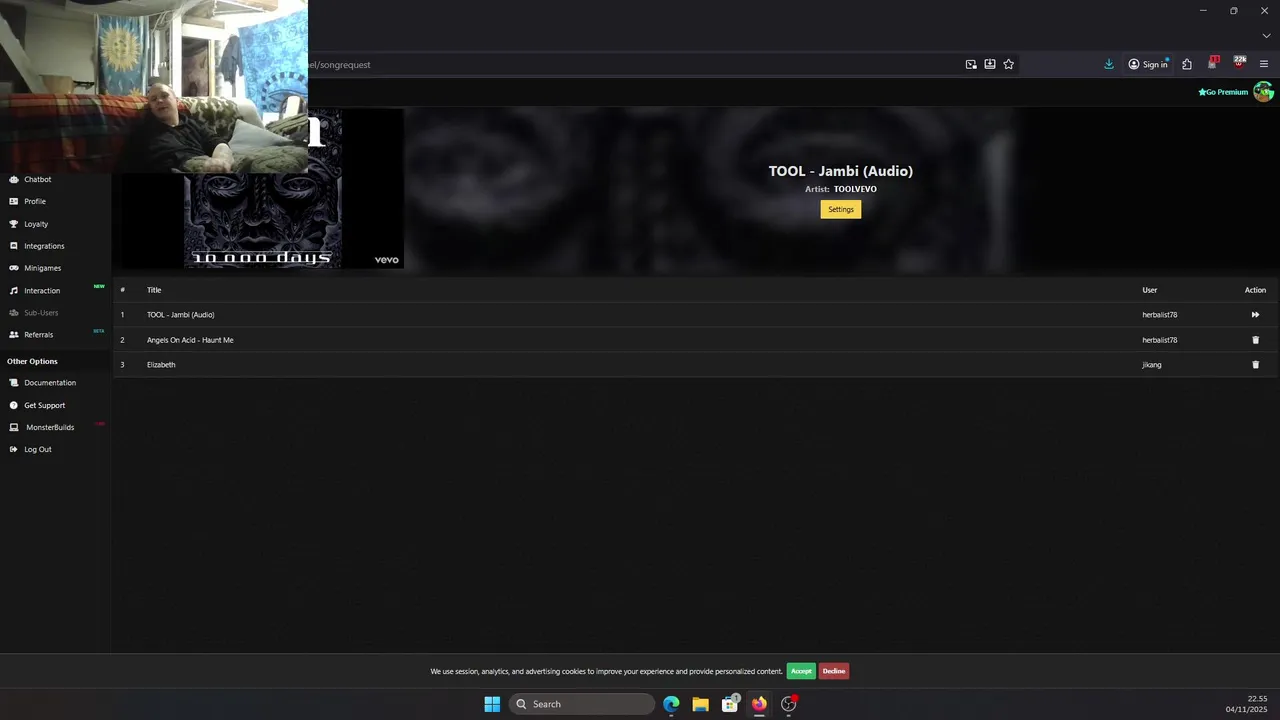Skip the current TOOL - Jambi song
Image resolution: width=1280 pixels, height=720 pixels.
point(1255,315)
